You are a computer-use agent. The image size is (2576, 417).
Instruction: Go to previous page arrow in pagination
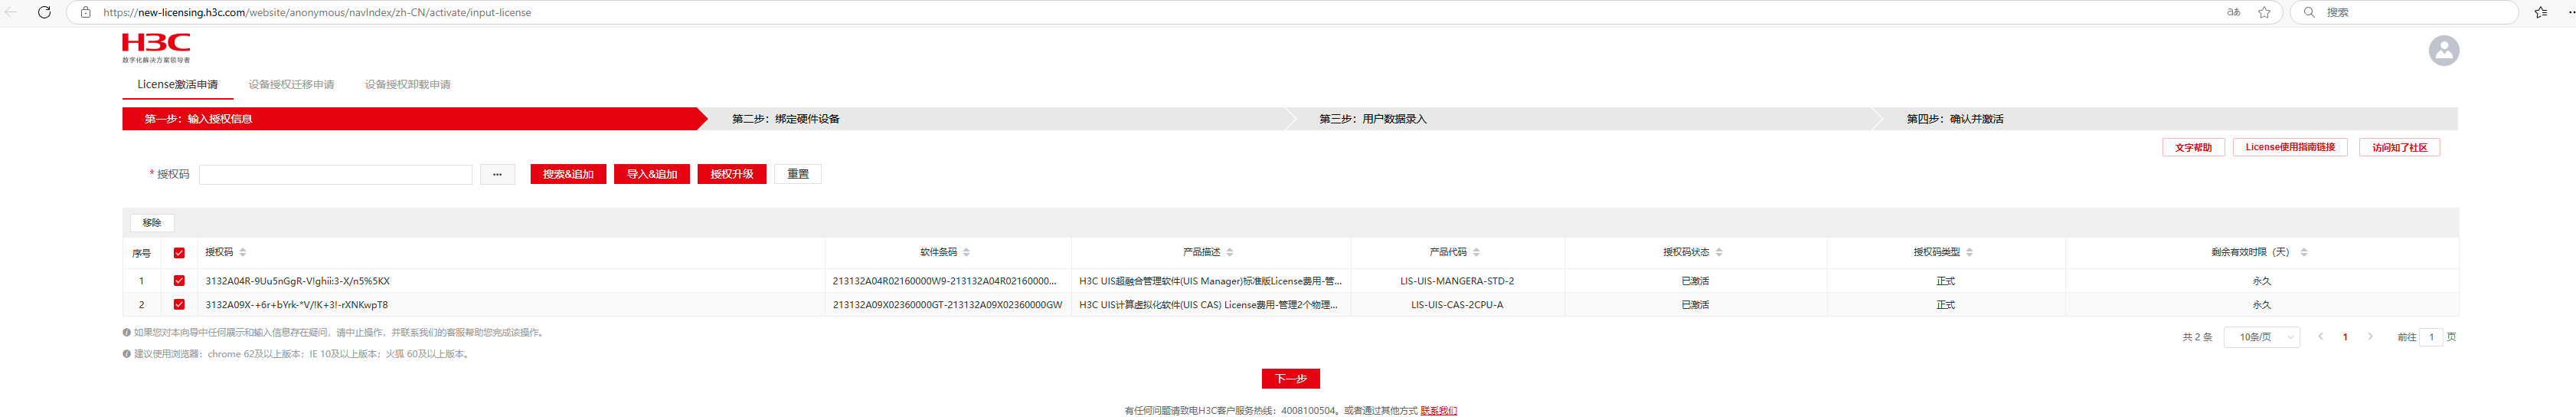point(2320,337)
